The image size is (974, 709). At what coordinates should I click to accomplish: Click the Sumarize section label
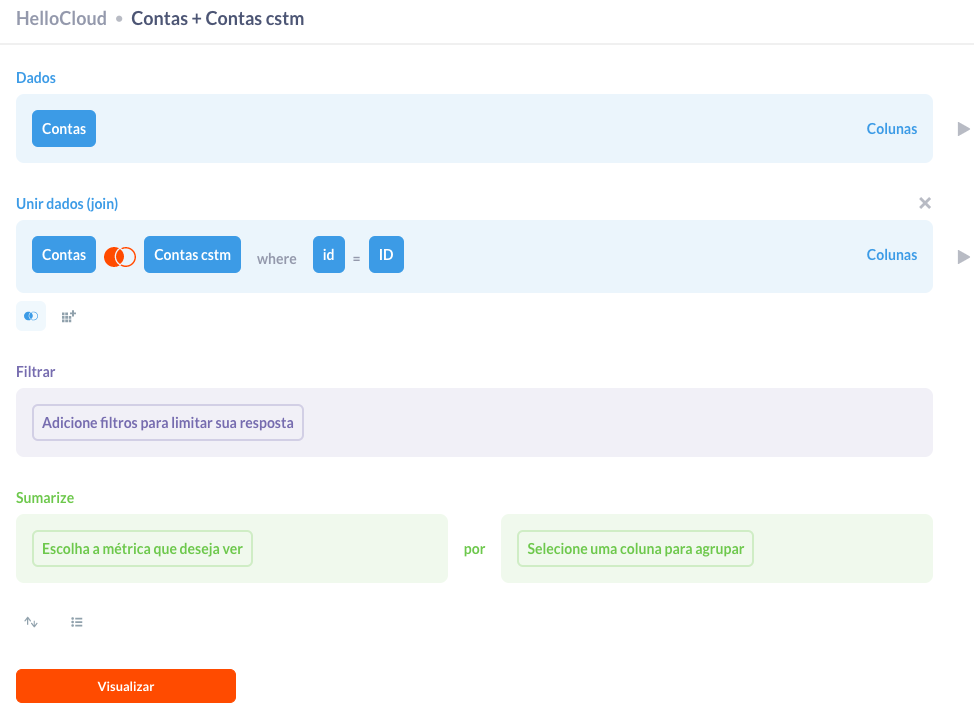[x=45, y=498]
